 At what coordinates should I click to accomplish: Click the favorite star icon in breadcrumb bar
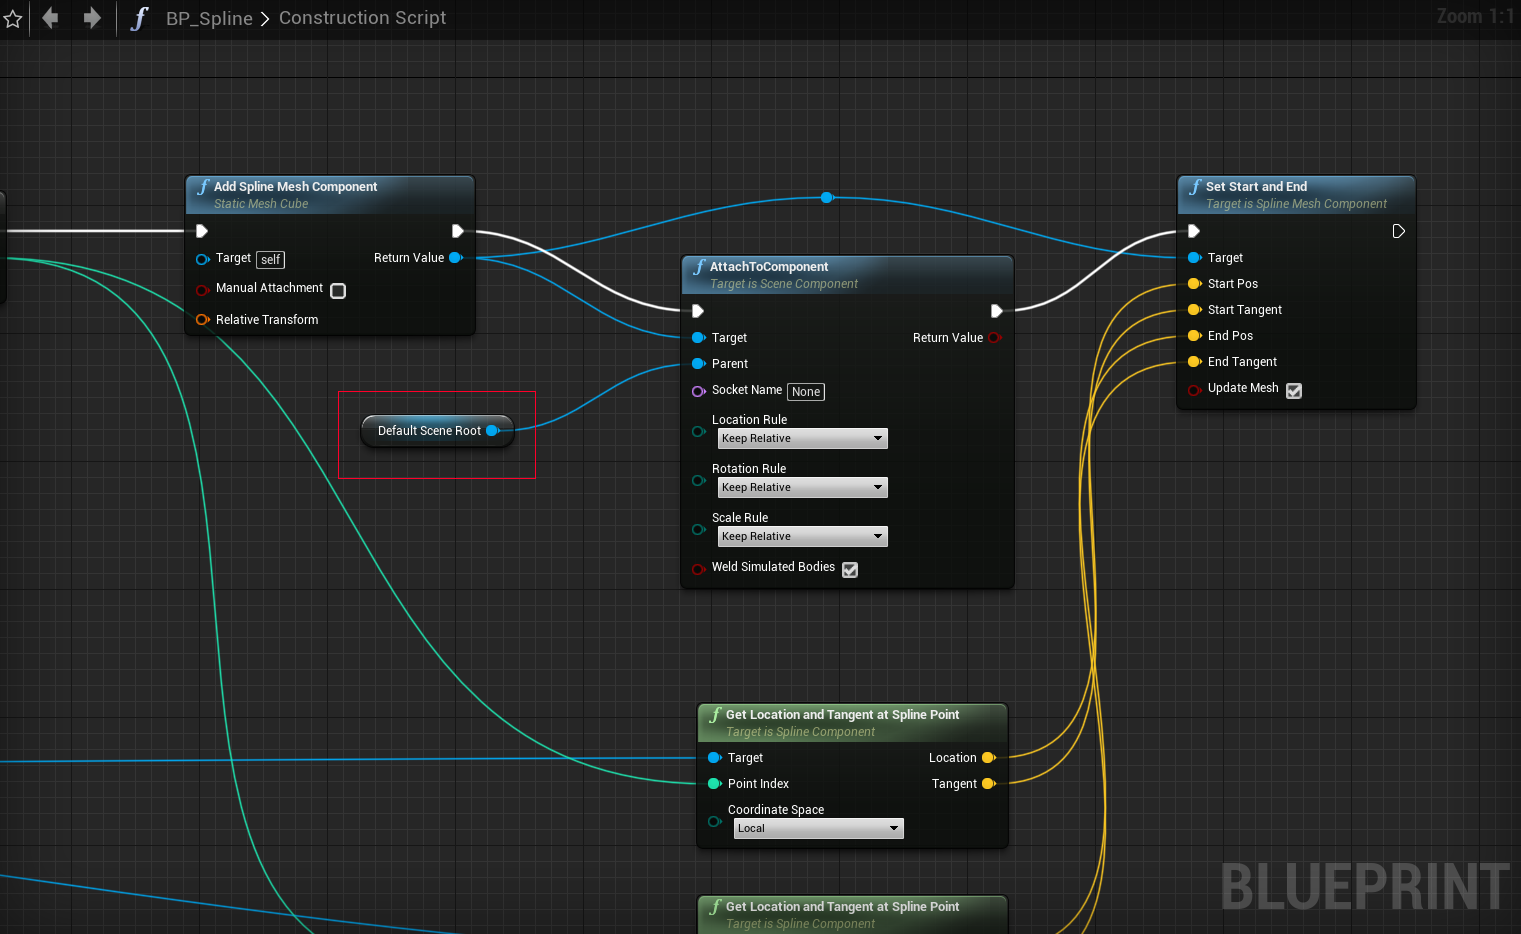[12, 19]
